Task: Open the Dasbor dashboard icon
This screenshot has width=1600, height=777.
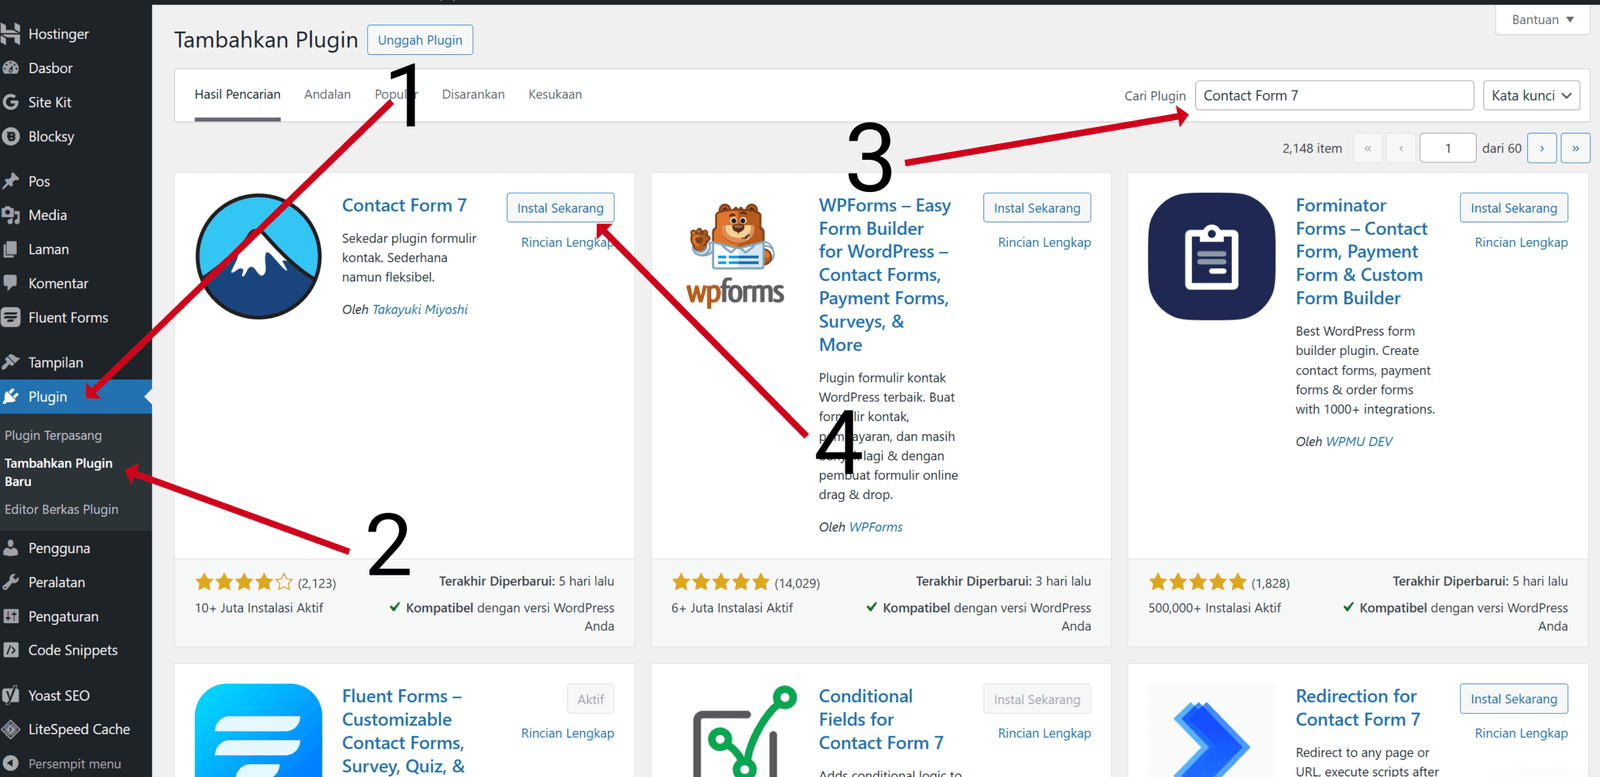Action: pos(11,68)
